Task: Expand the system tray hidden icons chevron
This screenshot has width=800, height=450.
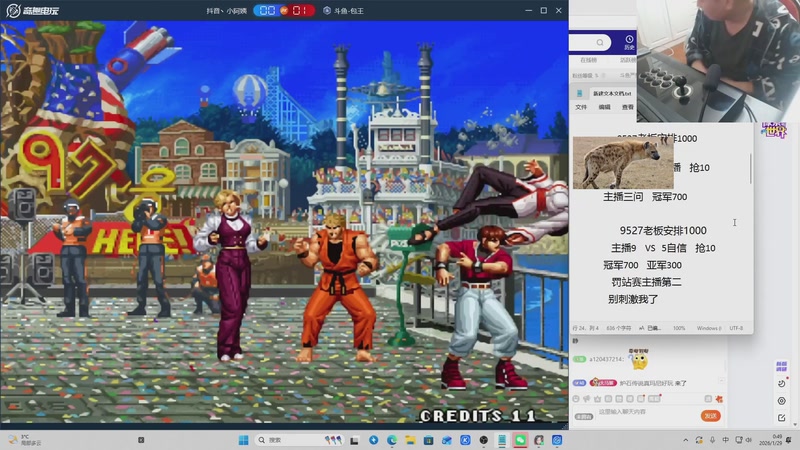Action: click(686, 440)
